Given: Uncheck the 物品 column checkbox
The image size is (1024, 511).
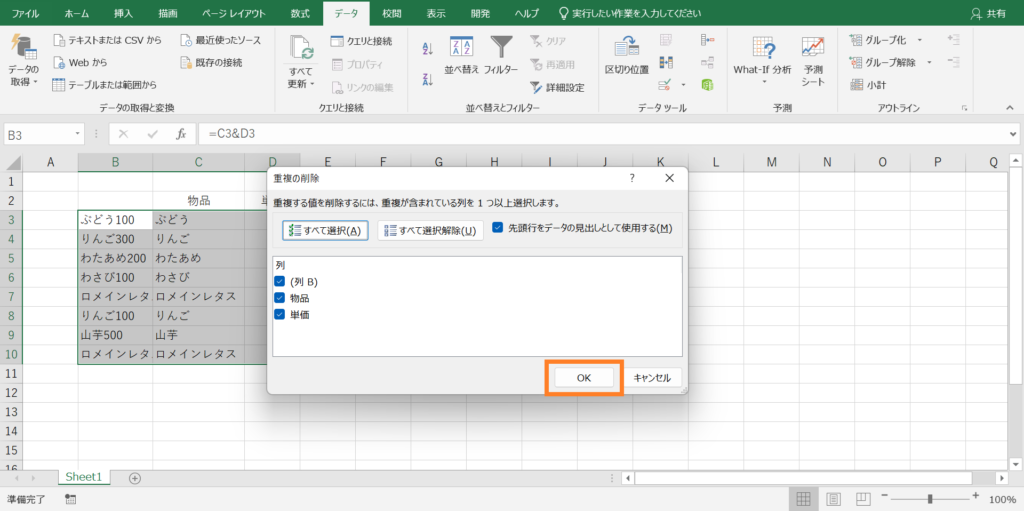Looking at the screenshot, I should coord(280,298).
